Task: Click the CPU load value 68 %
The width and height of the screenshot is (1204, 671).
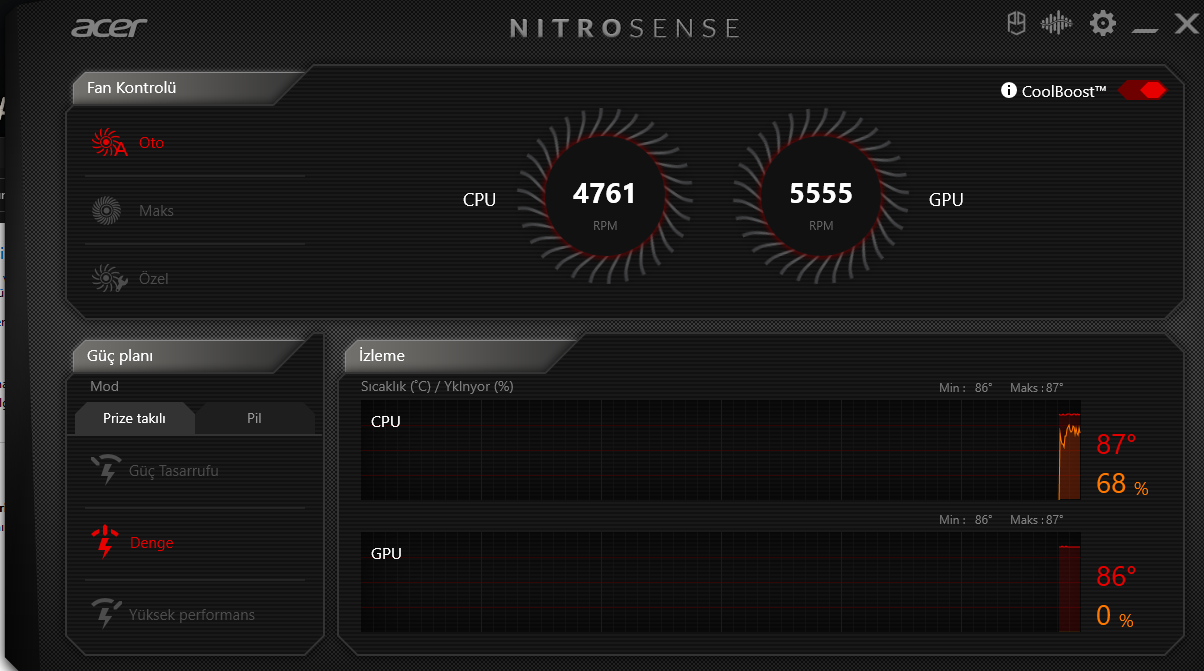Action: pos(1122,484)
